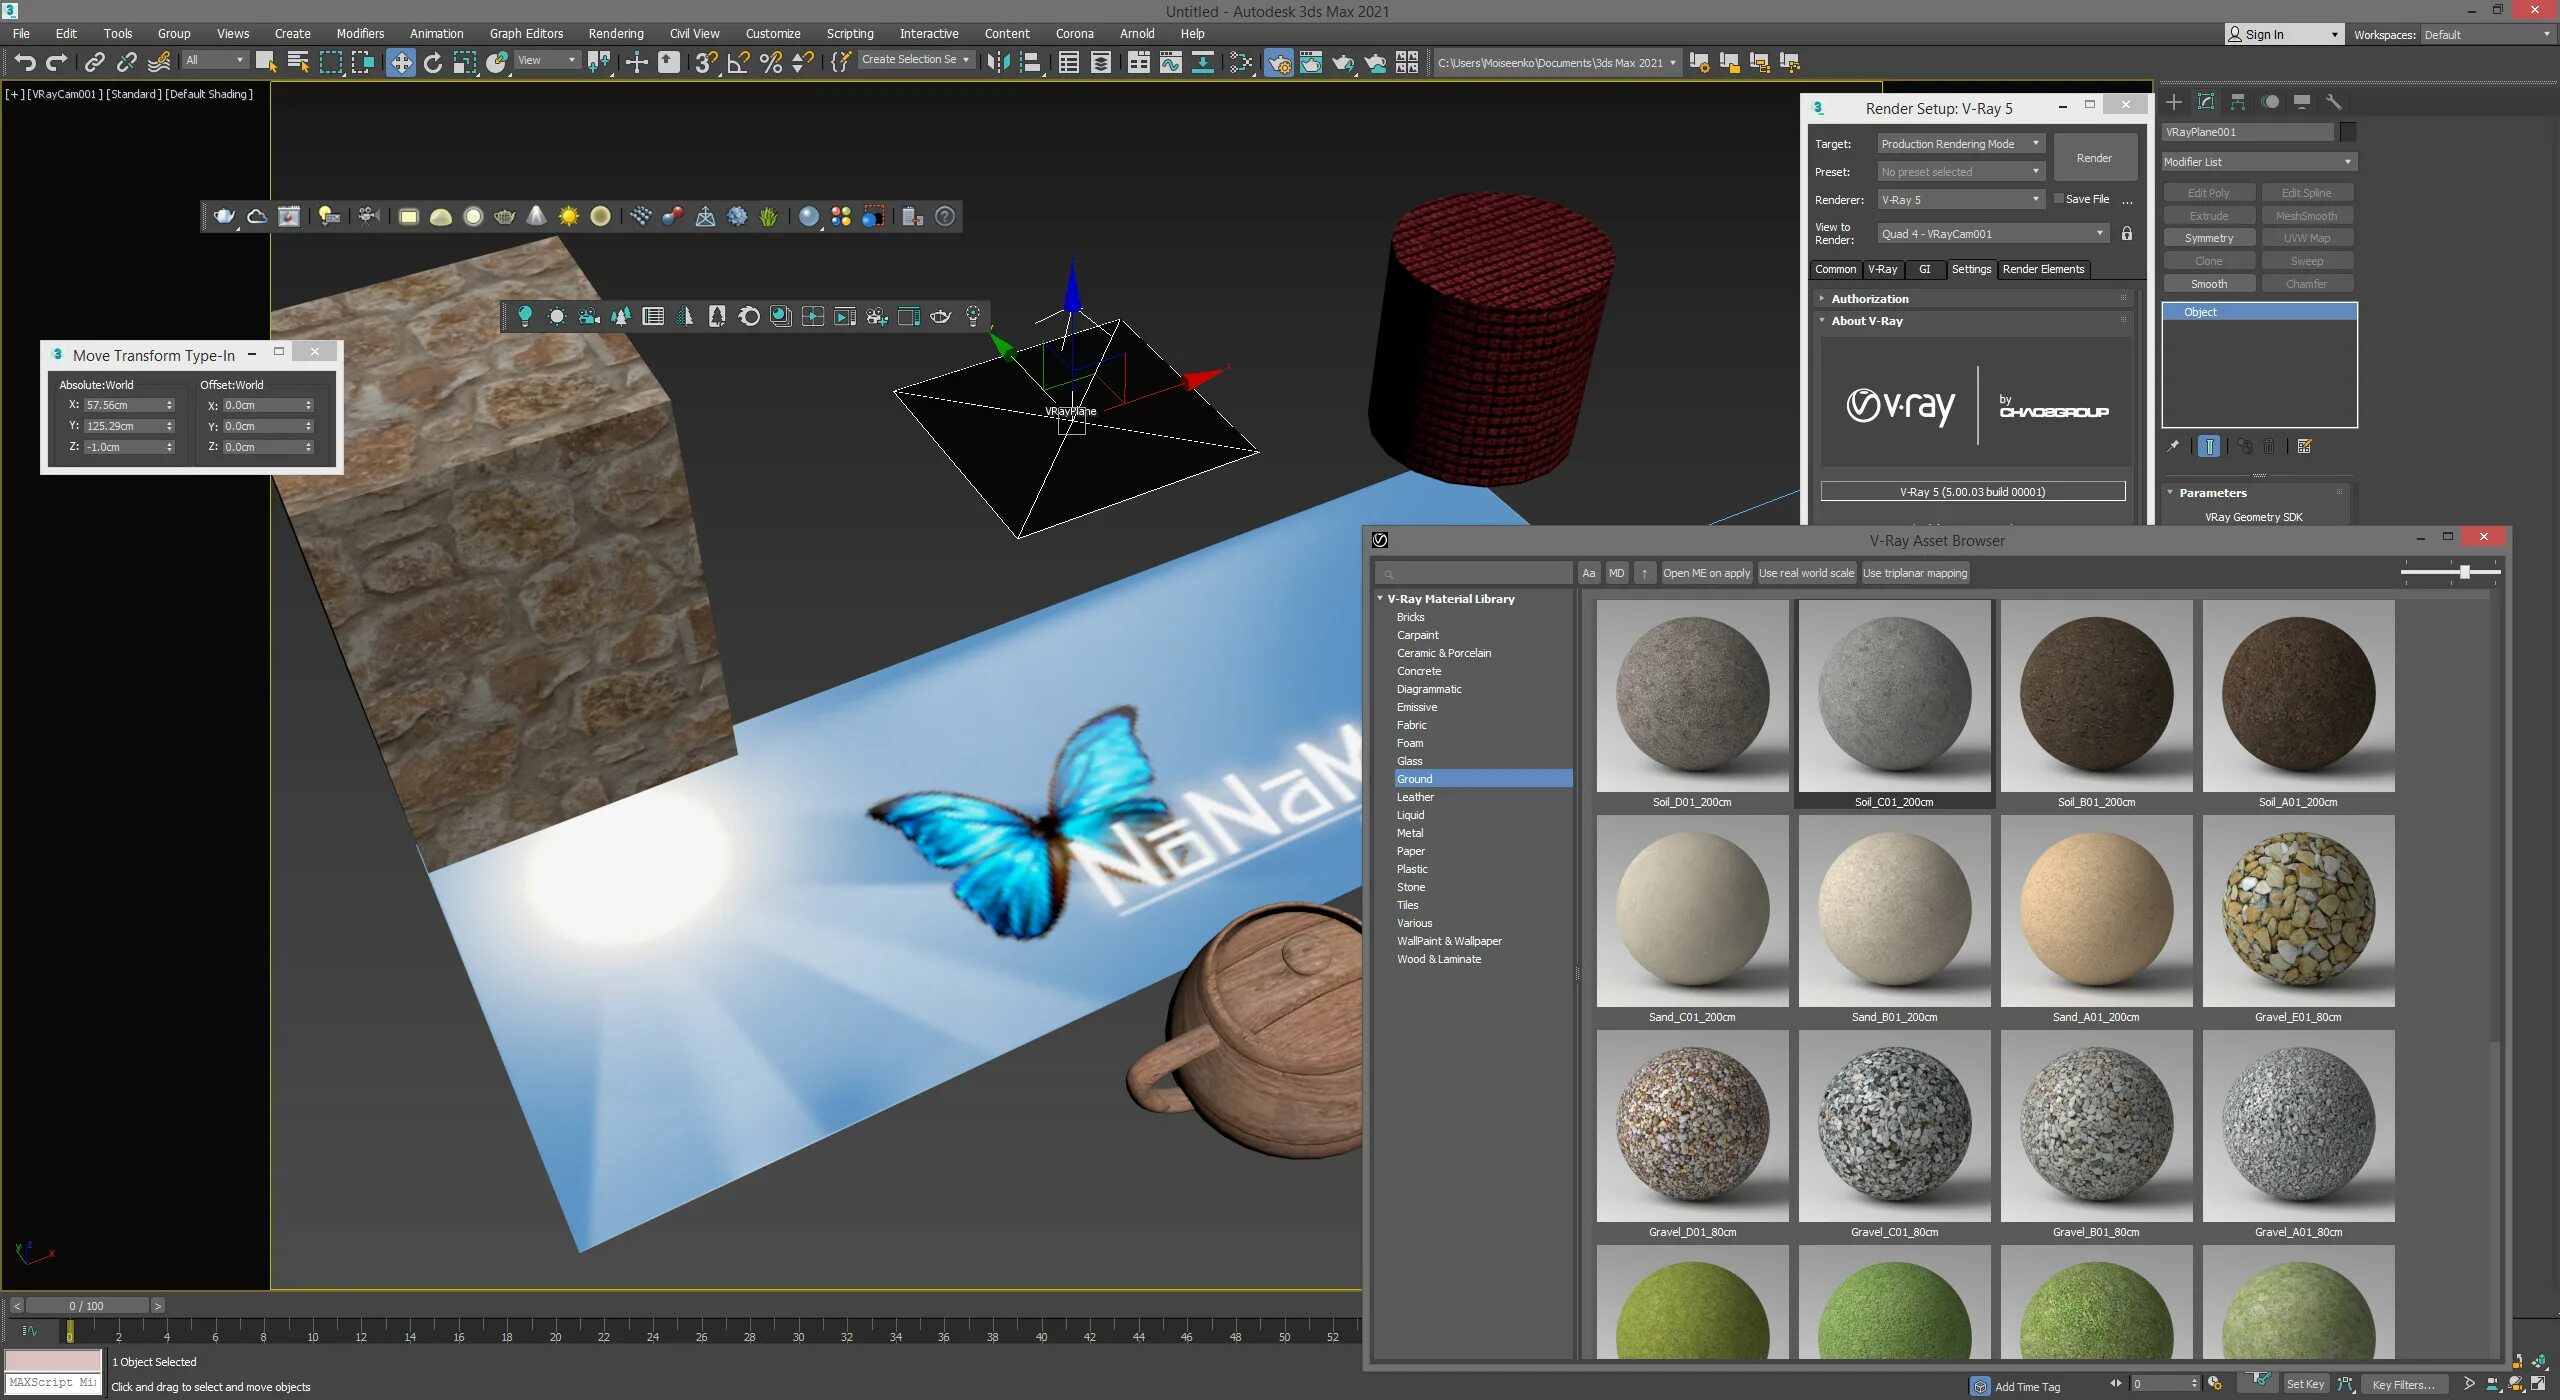Open the Renderer V-Ray 5 dropdown
This screenshot has width=2560, height=1400.
tap(1959, 200)
